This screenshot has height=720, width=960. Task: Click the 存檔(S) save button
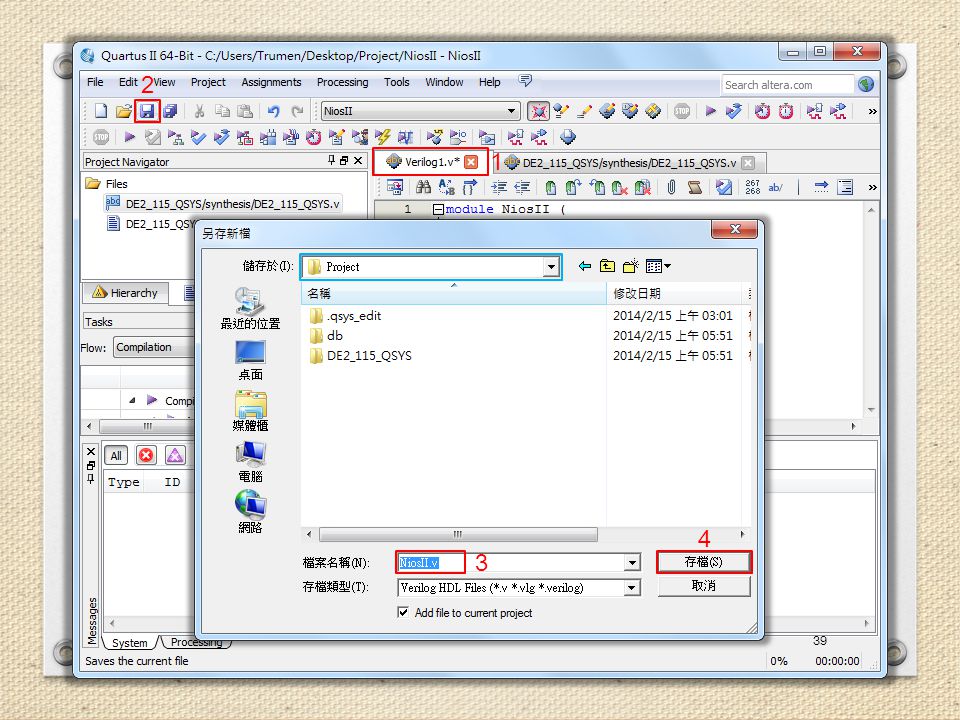[703, 561]
